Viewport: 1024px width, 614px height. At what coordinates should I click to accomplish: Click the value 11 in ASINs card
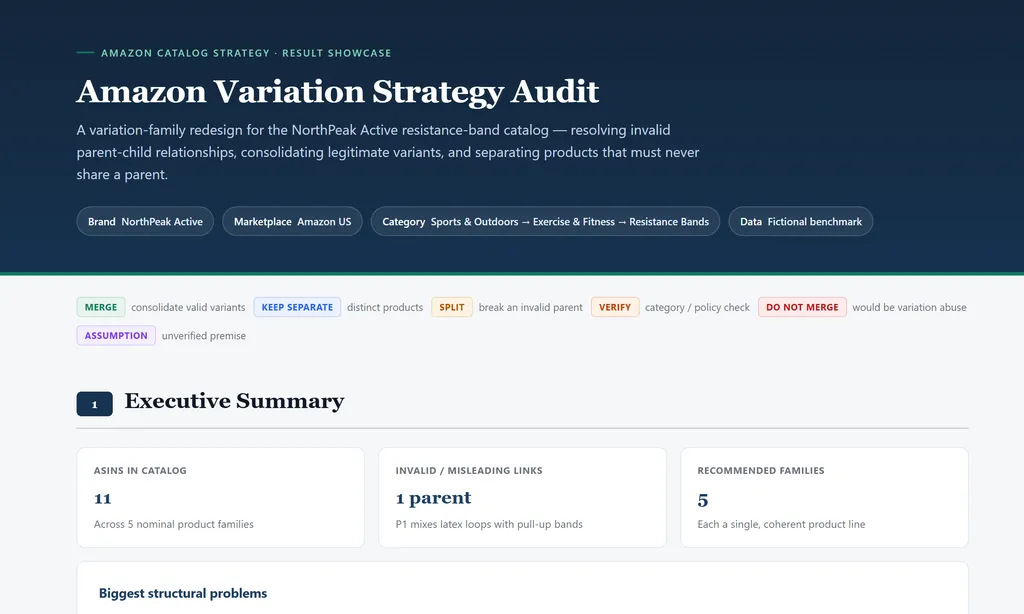pyautogui.click(x=103, y=498)
